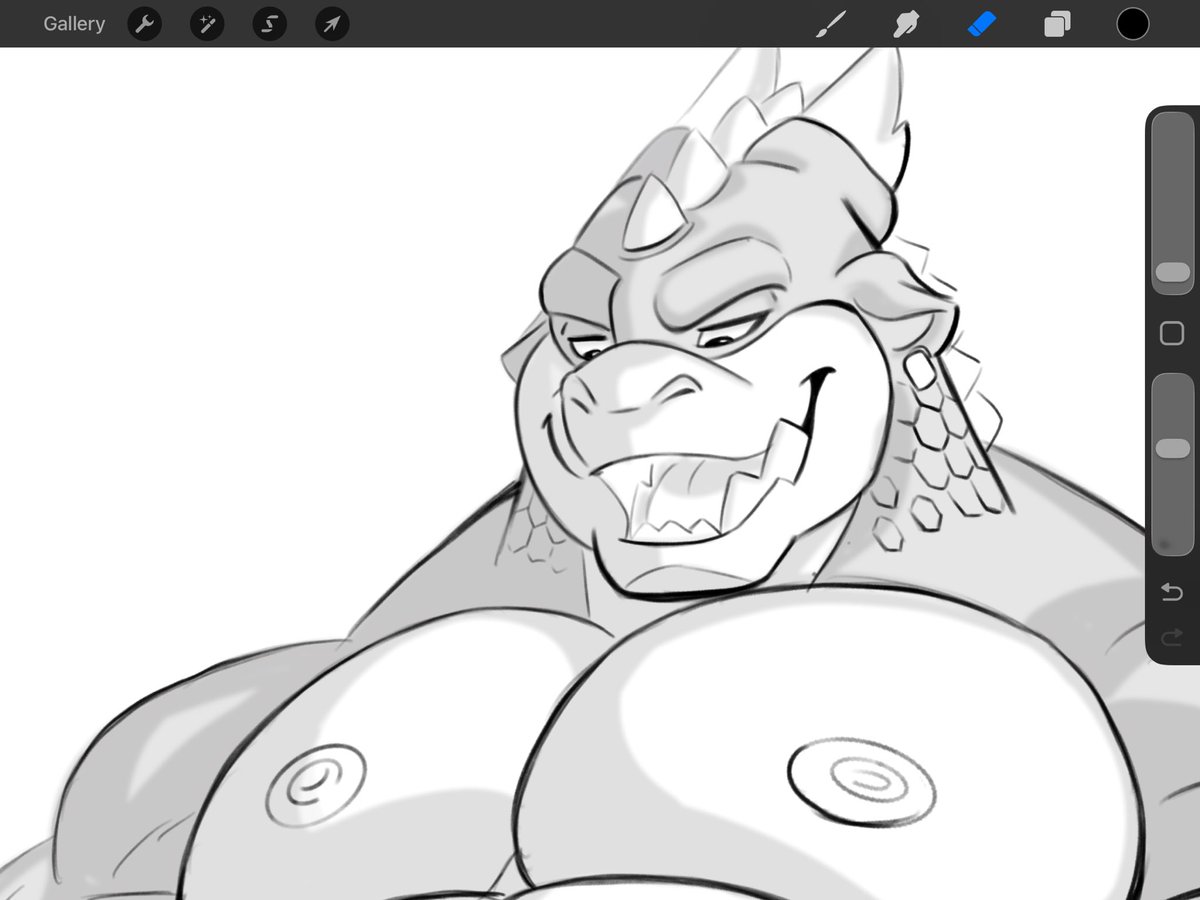Image resolution: width=1200 pixels, height=900 pixels.
Task: Open the Layers panel
Action: coord(1057,24)
